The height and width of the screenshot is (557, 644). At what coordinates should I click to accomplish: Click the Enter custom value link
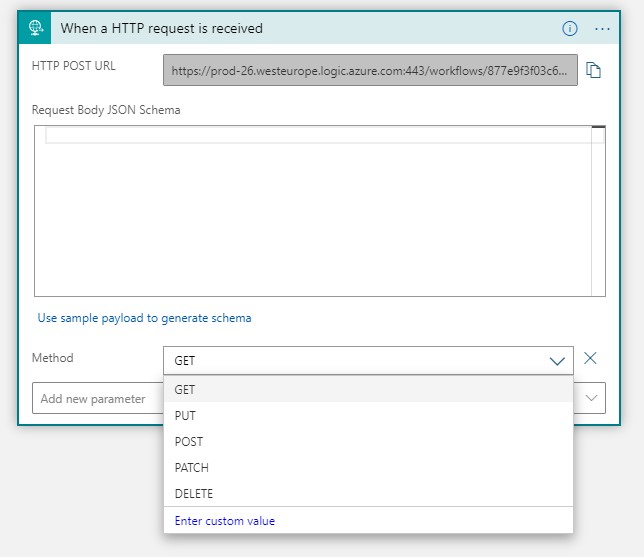(224, 520)
